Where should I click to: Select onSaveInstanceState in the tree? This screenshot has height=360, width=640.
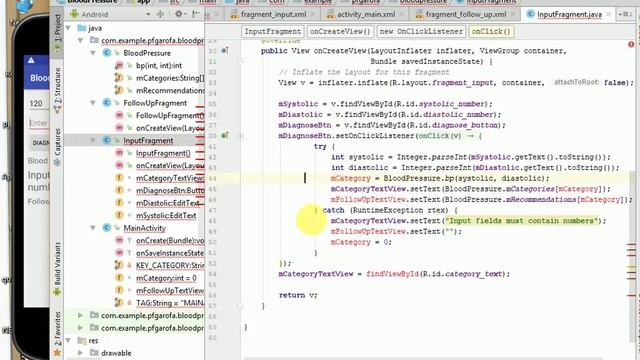point(170,253)
